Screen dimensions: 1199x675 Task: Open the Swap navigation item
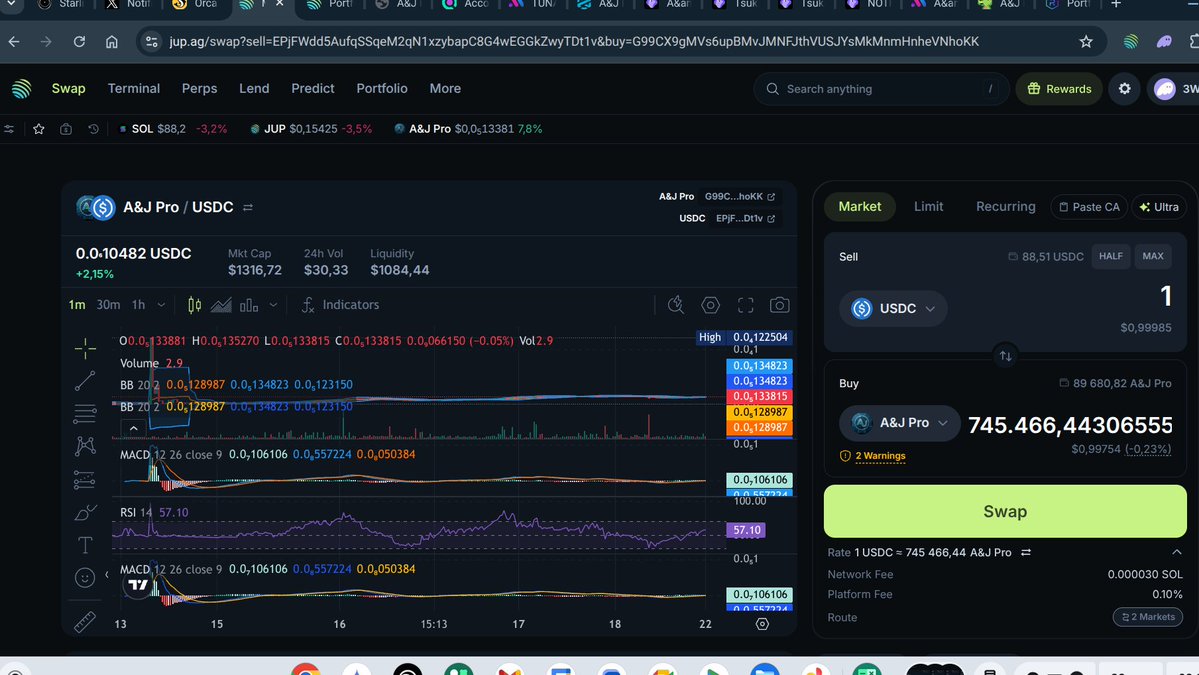[68, 89]
